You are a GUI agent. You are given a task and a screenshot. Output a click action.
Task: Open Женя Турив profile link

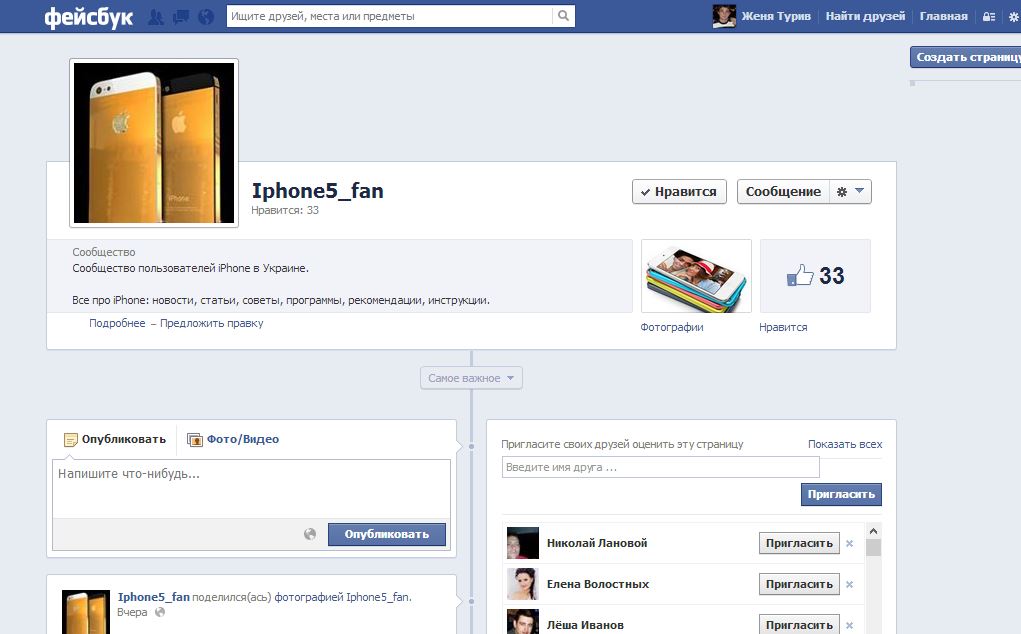tap(776, 16)
